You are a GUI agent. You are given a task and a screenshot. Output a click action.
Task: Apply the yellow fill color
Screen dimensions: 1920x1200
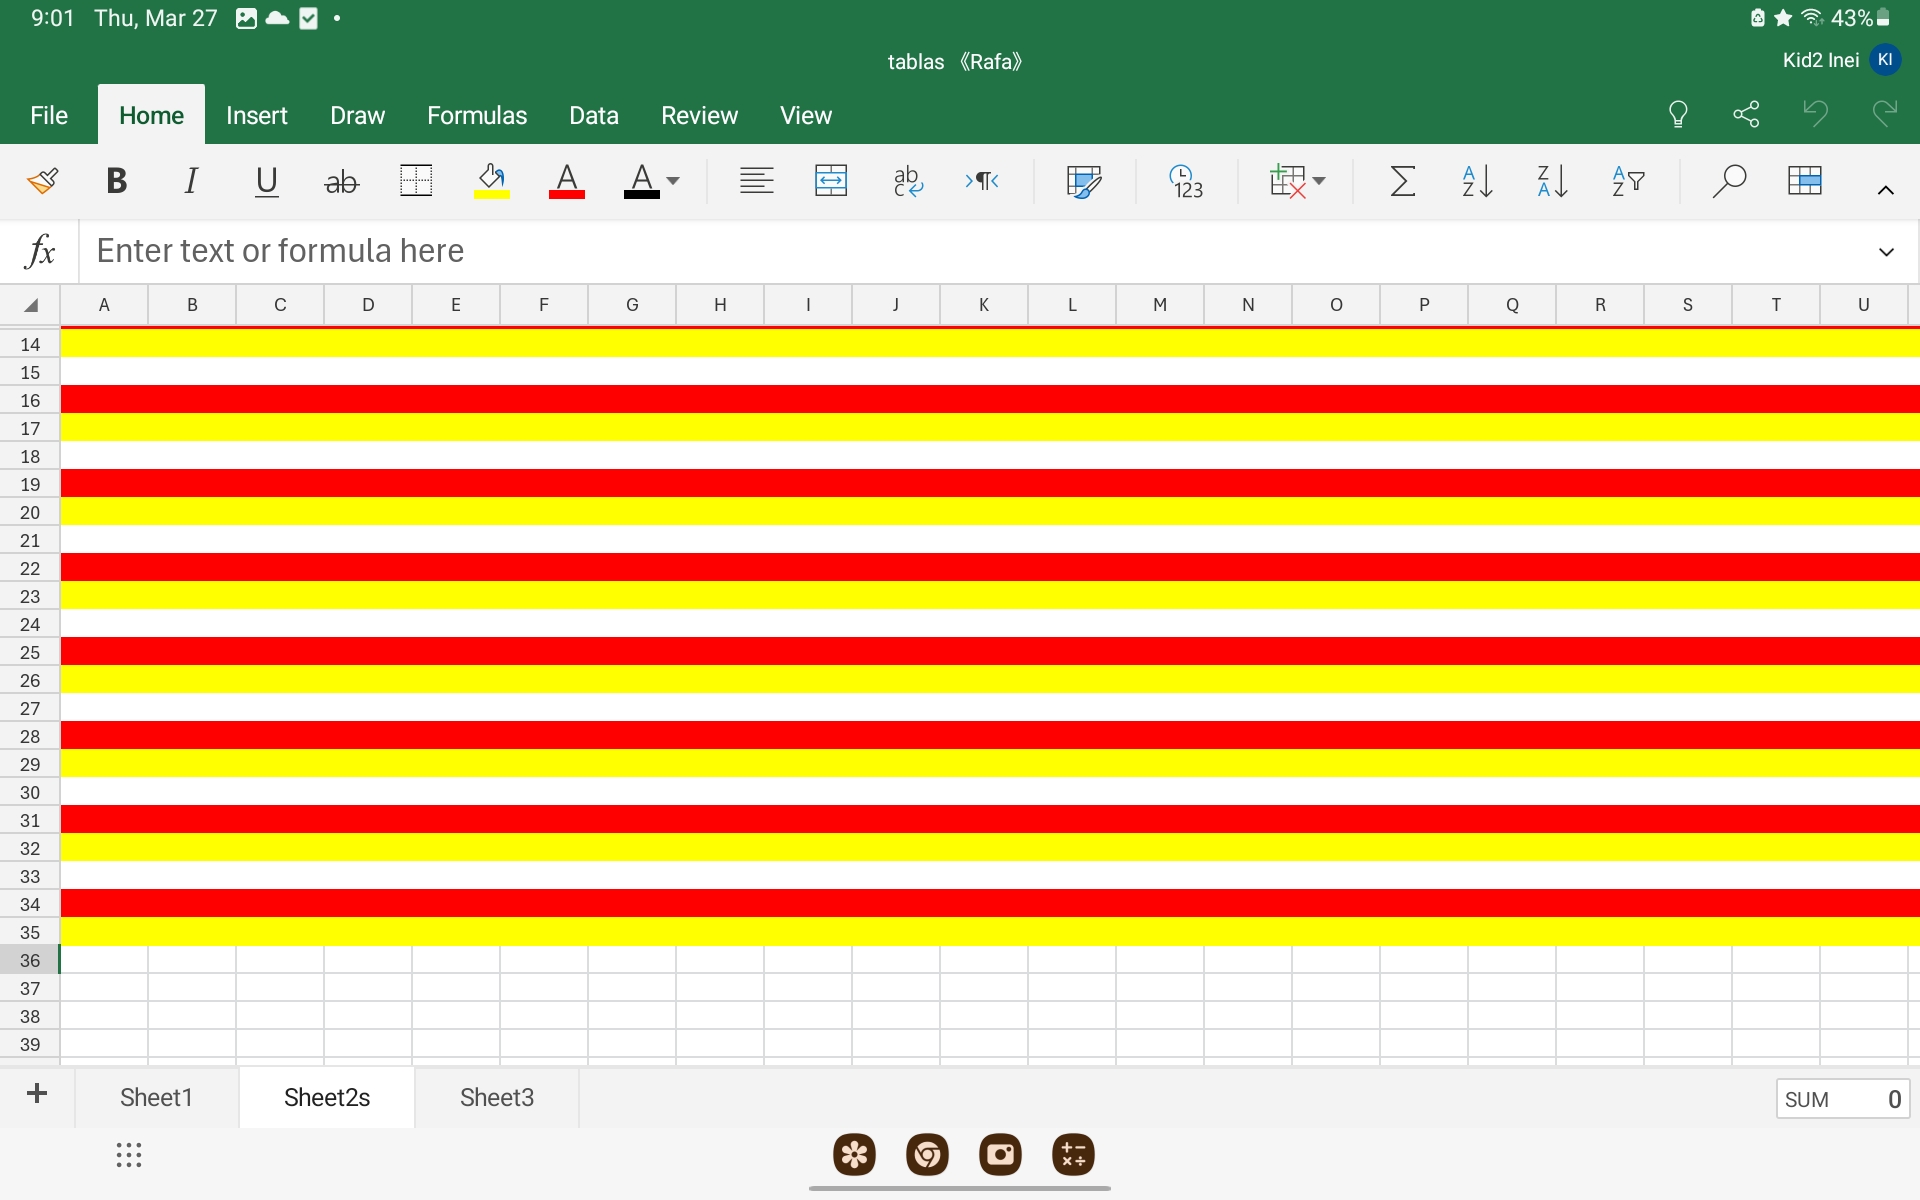(x=491, y=181)
